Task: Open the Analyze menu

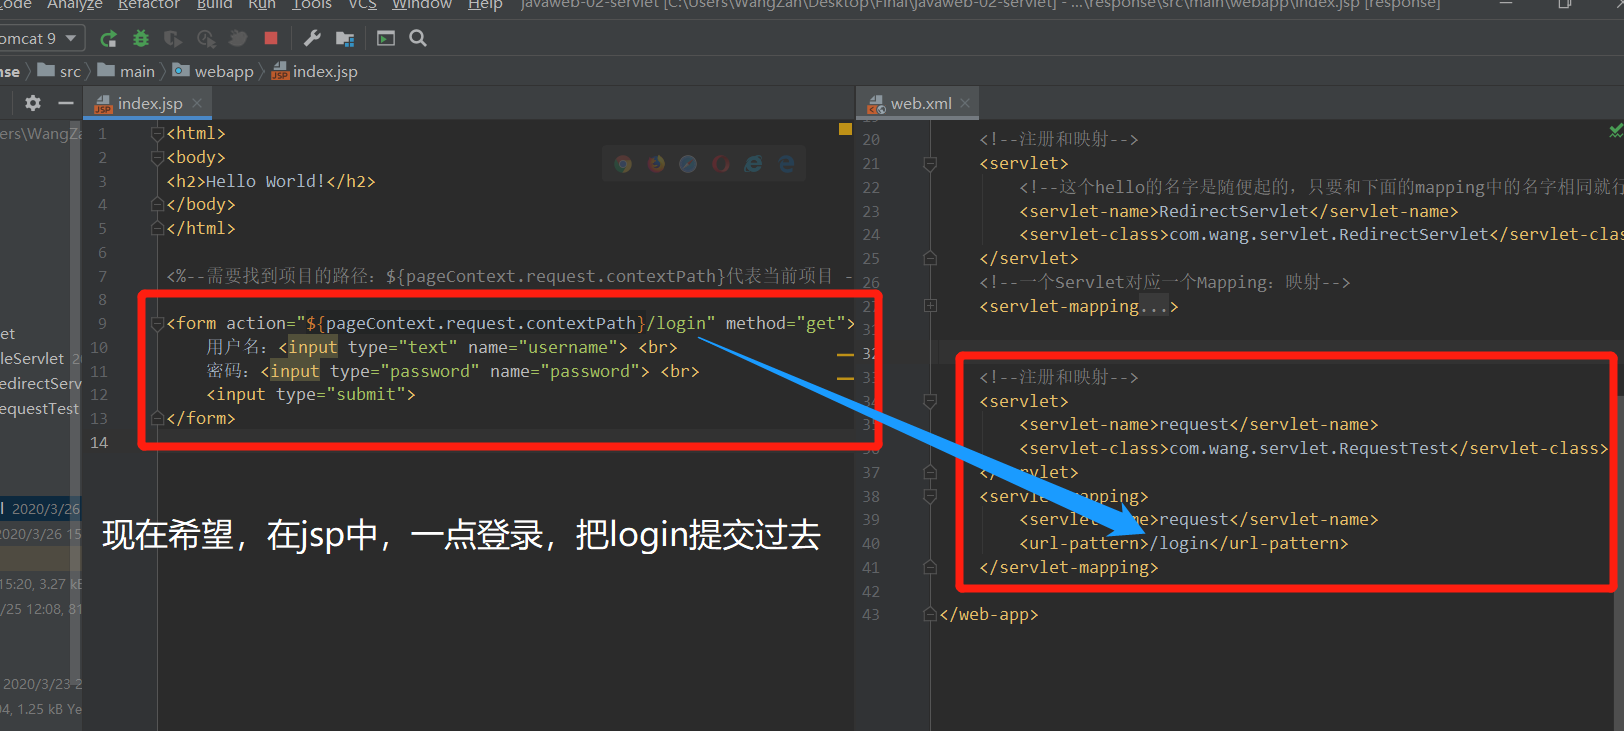Action: point(75,5)
